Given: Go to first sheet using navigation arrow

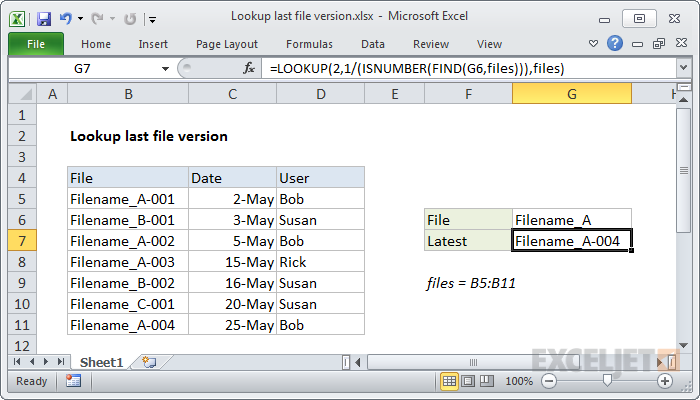Looking at the screenshot, I should point(17,362).
